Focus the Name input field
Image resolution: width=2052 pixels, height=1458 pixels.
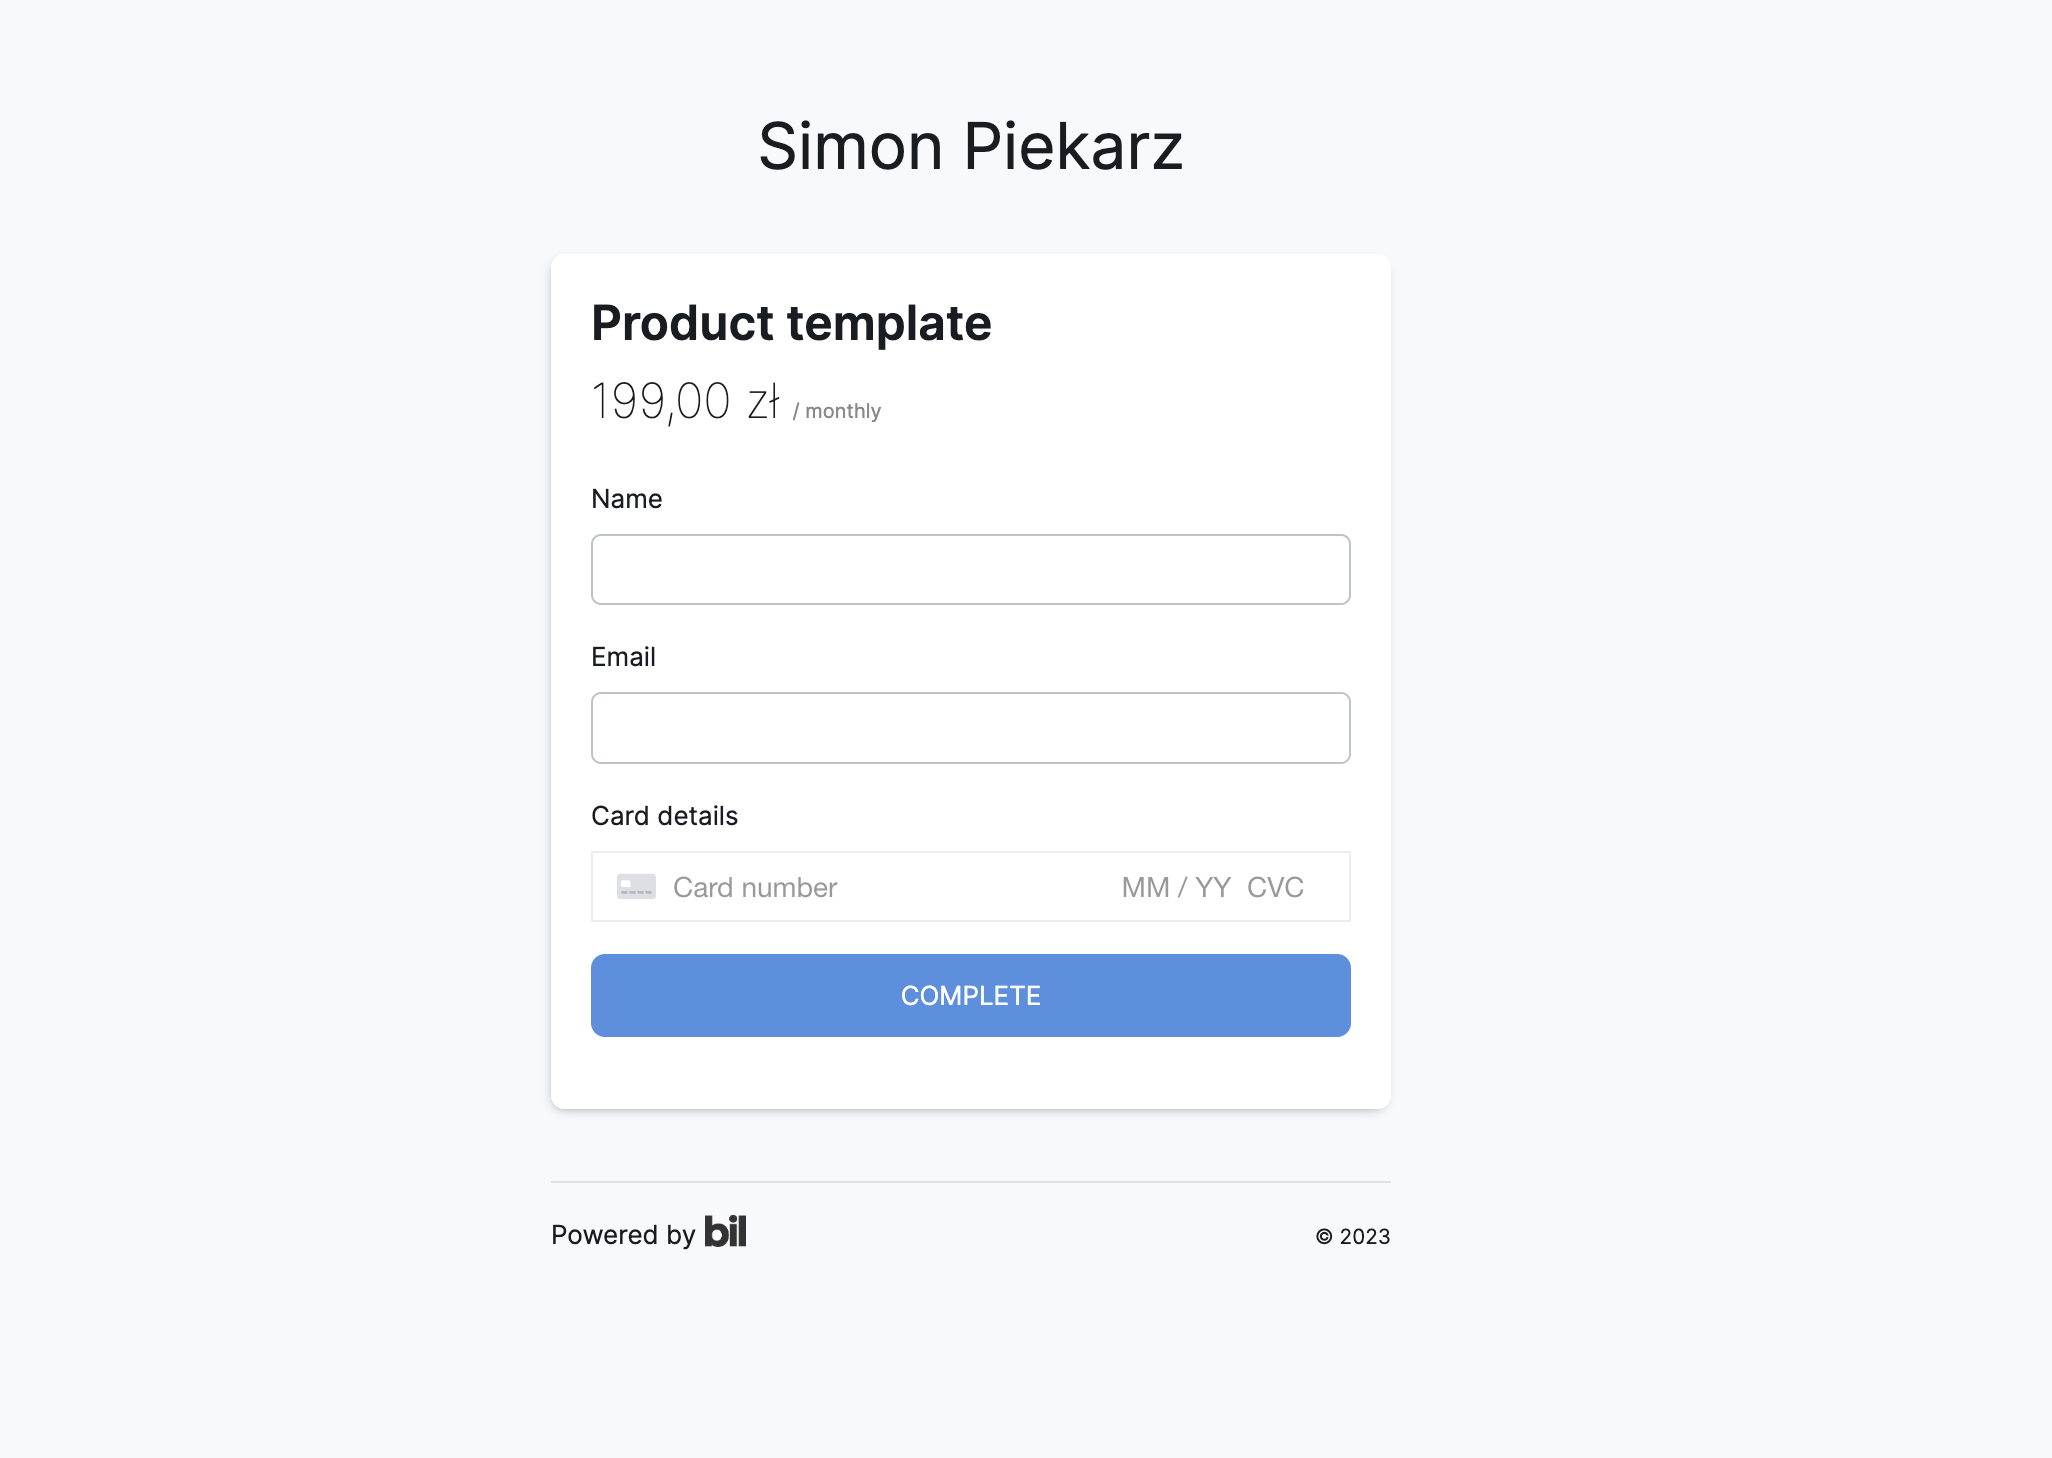point(970,570)
